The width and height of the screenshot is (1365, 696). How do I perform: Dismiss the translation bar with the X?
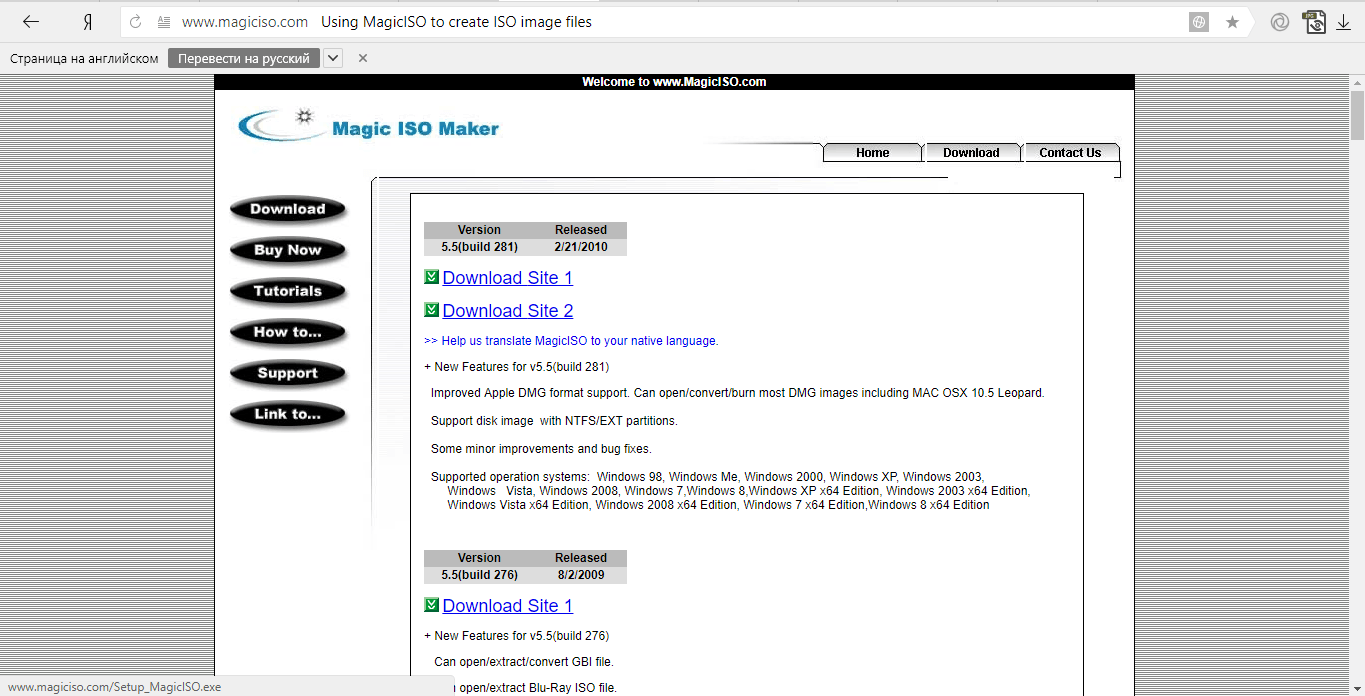coord(363,58)
